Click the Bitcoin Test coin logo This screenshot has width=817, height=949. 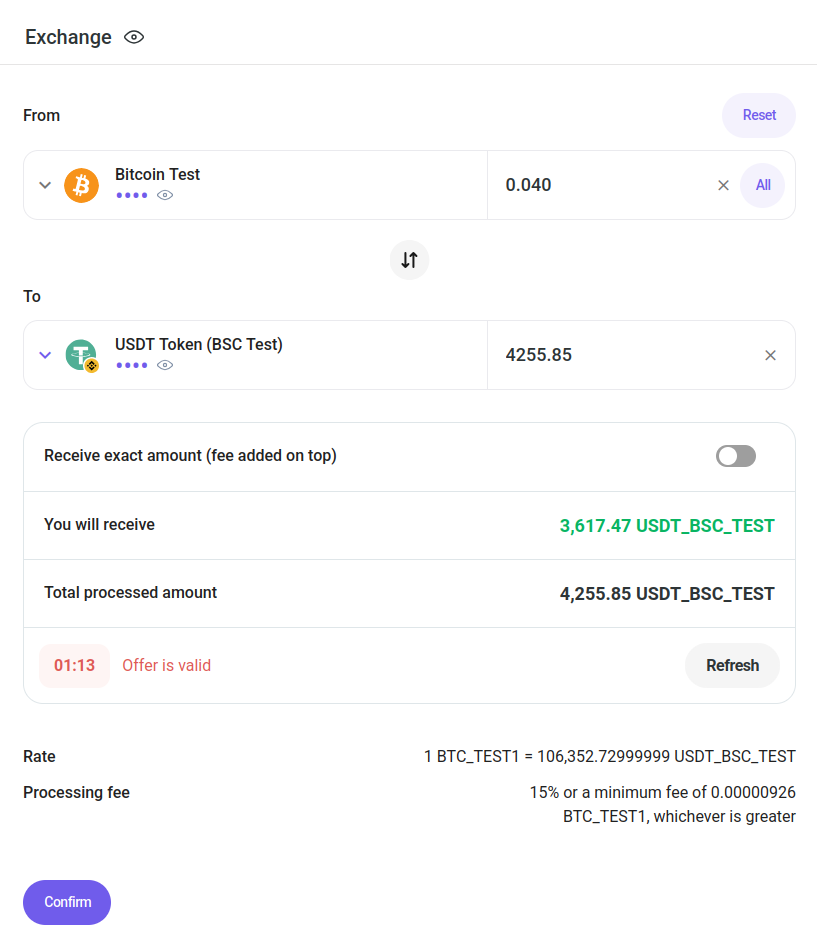pyautogui.click(x=81, y=185)
